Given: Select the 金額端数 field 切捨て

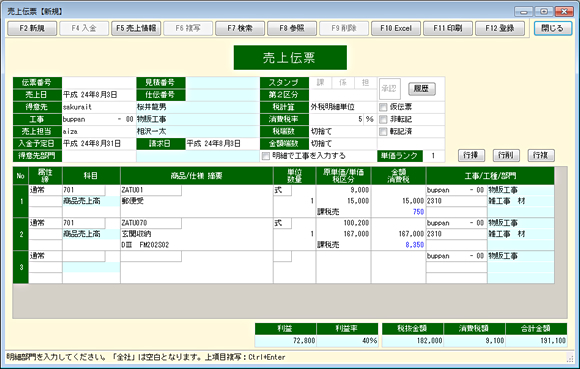Looking at the screenshot, I should 343,143.
